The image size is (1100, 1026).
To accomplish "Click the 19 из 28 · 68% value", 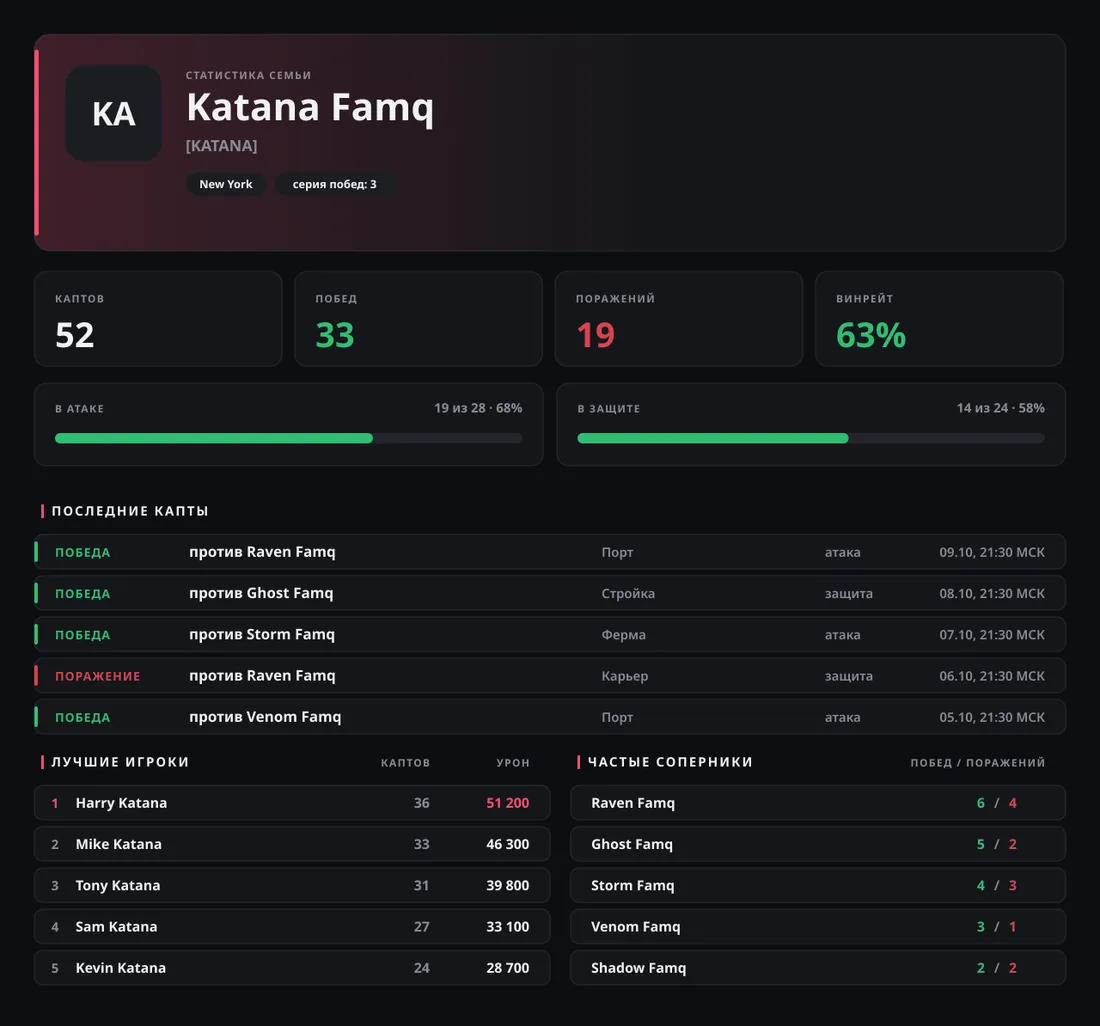I will pyautogui.click(x=478, y=408).
